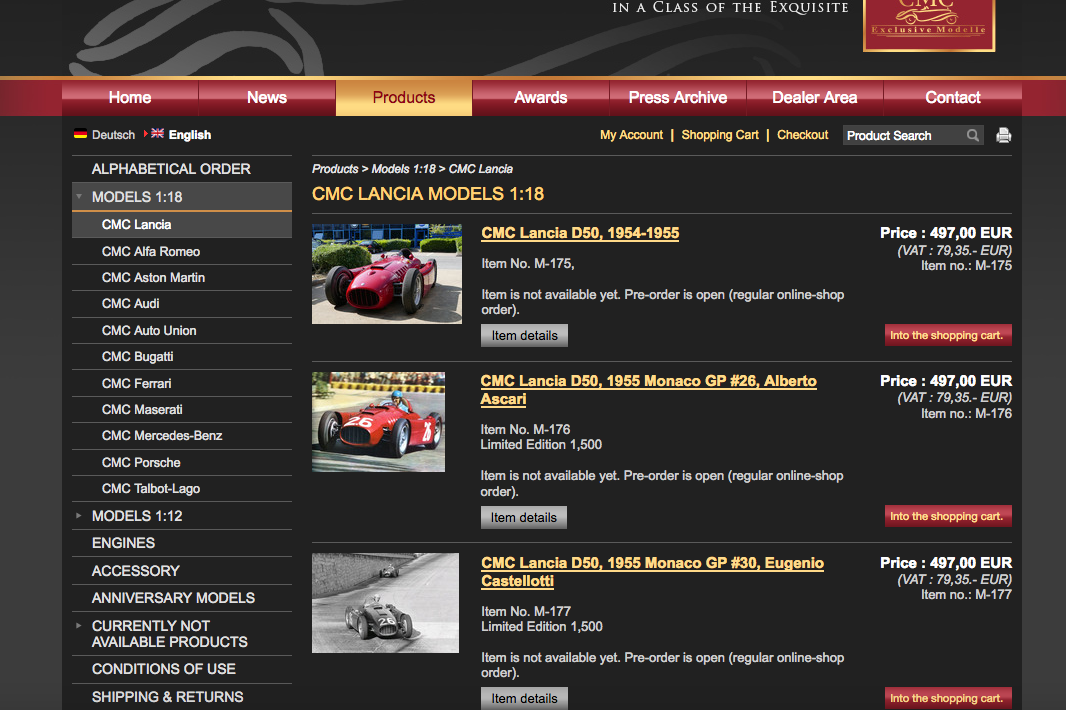Open the CMC Lancia D50 #30 Castellotti link
1066x710 pixels.
point(651,572)
